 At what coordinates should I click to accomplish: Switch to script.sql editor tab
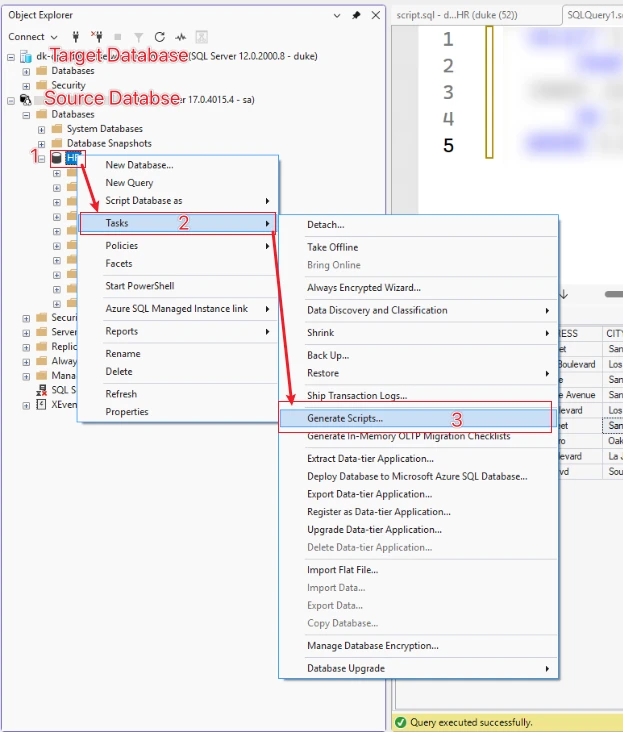coord(476,15)
